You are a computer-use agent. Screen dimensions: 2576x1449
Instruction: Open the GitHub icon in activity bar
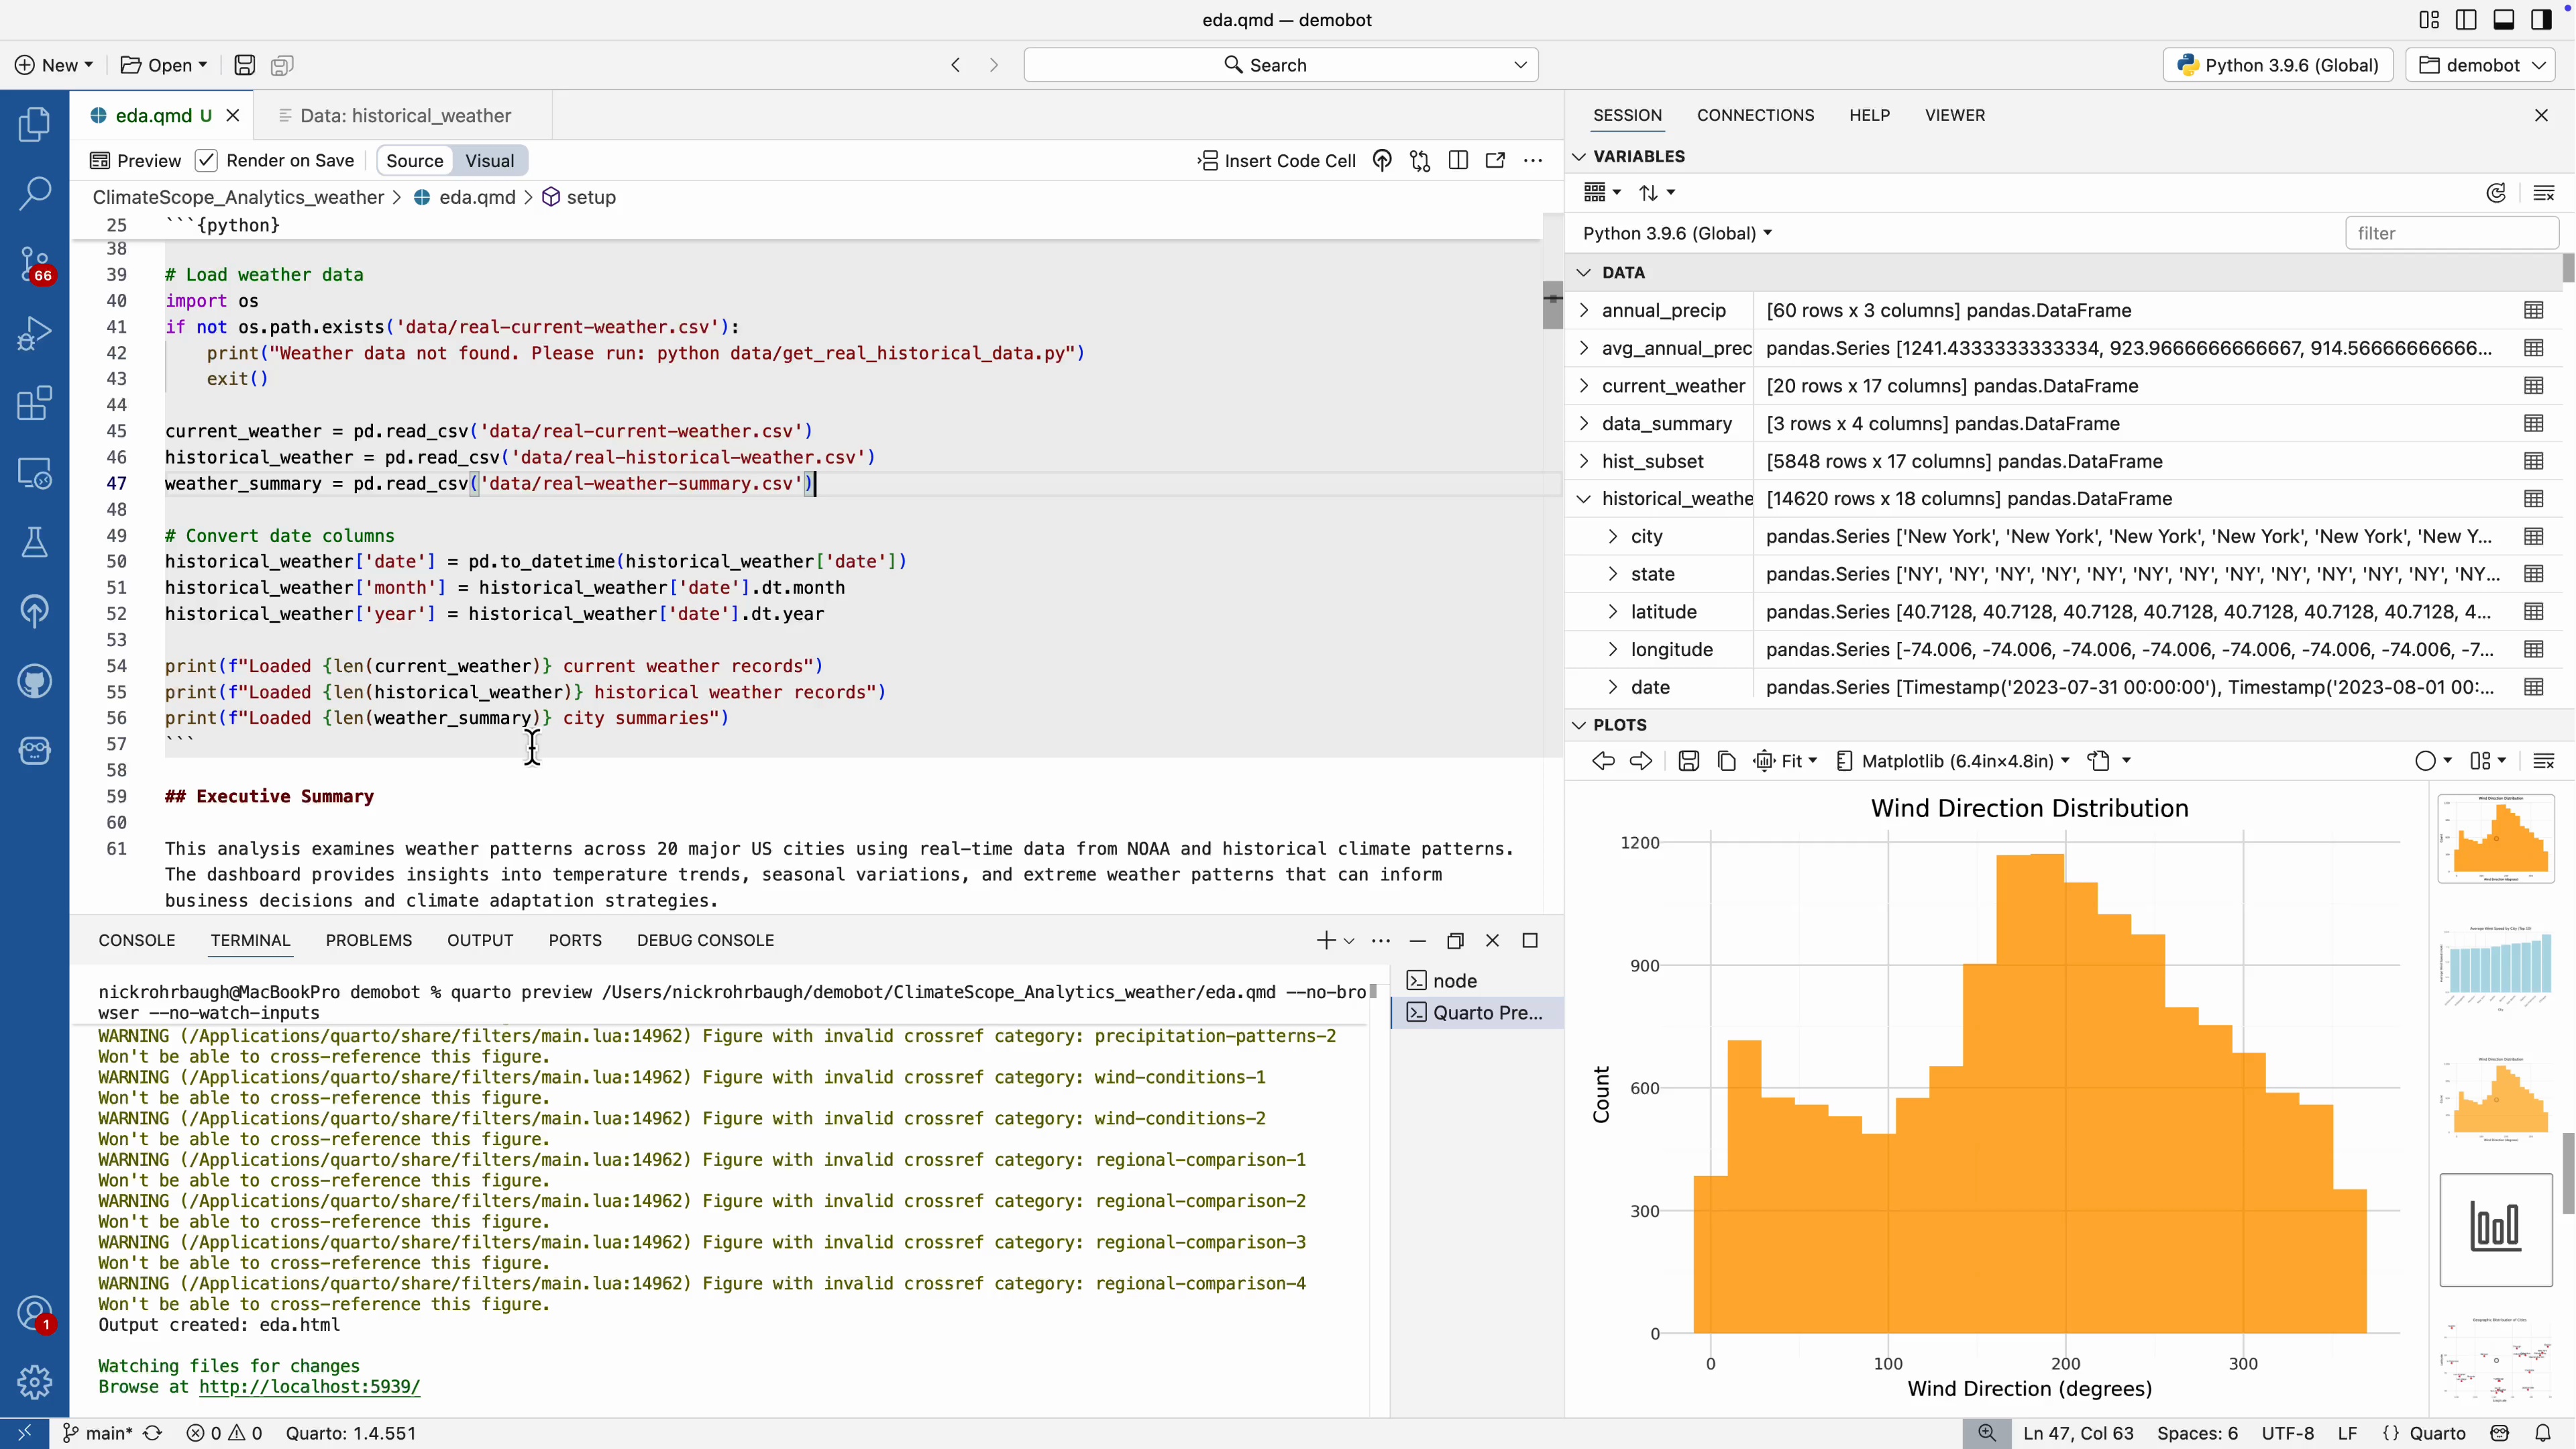coord(34,681)
